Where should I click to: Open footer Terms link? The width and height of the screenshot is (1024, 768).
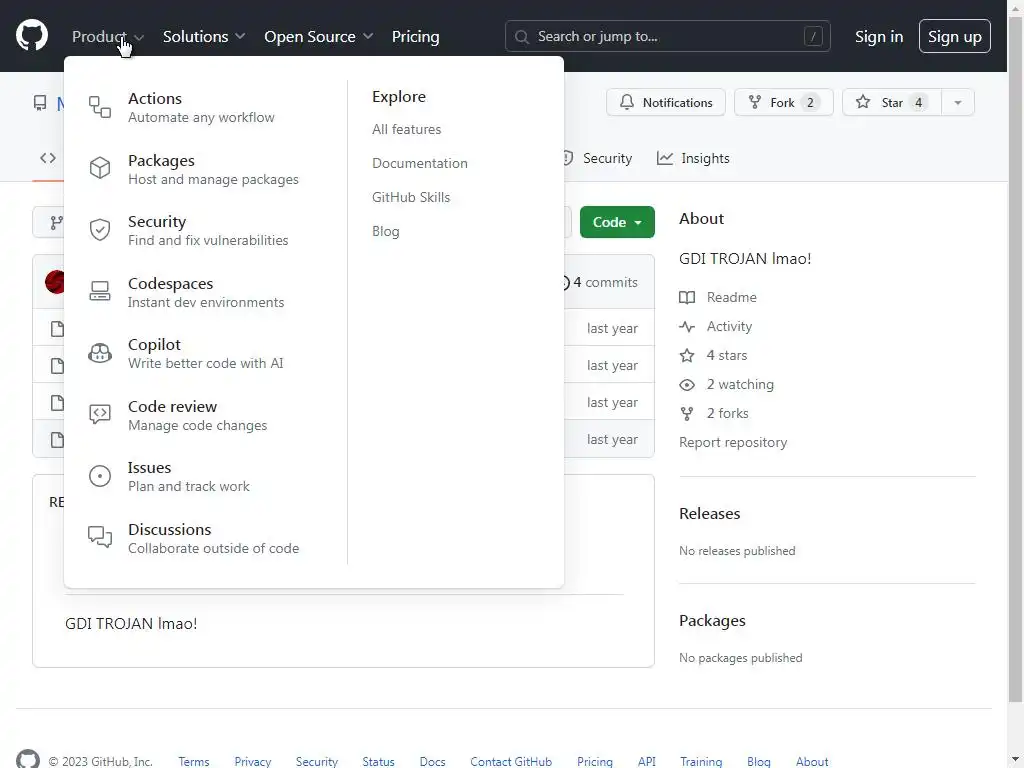[x=193, y=761]
